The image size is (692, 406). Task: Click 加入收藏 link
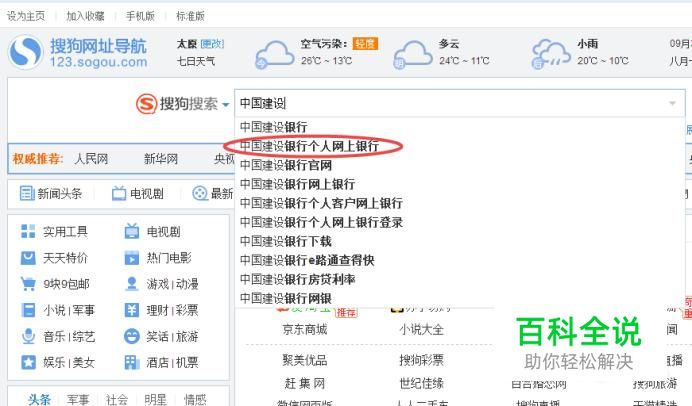tap(85, 16)
